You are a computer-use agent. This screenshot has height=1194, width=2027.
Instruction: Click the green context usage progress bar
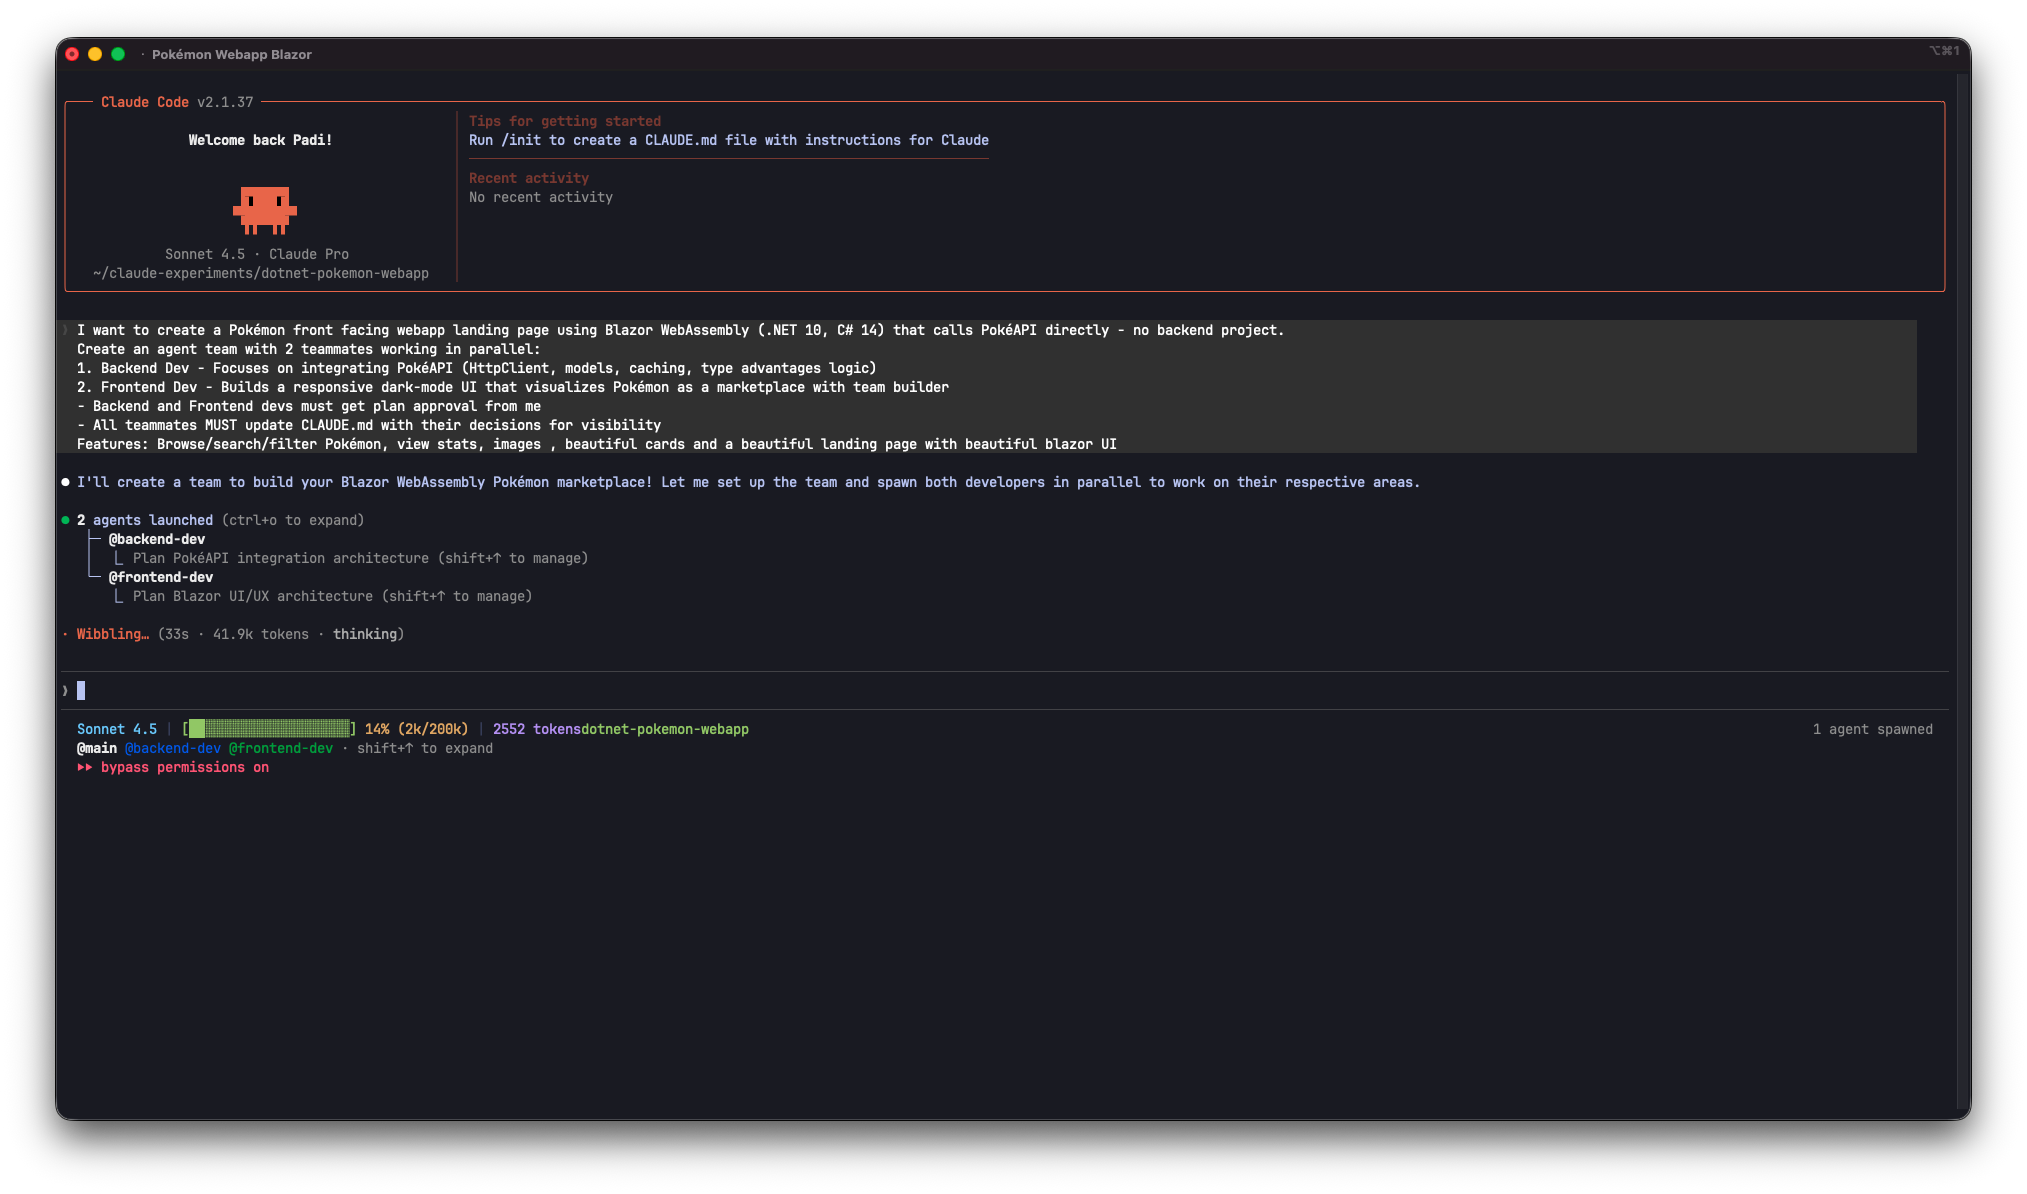tap(270, 729)
